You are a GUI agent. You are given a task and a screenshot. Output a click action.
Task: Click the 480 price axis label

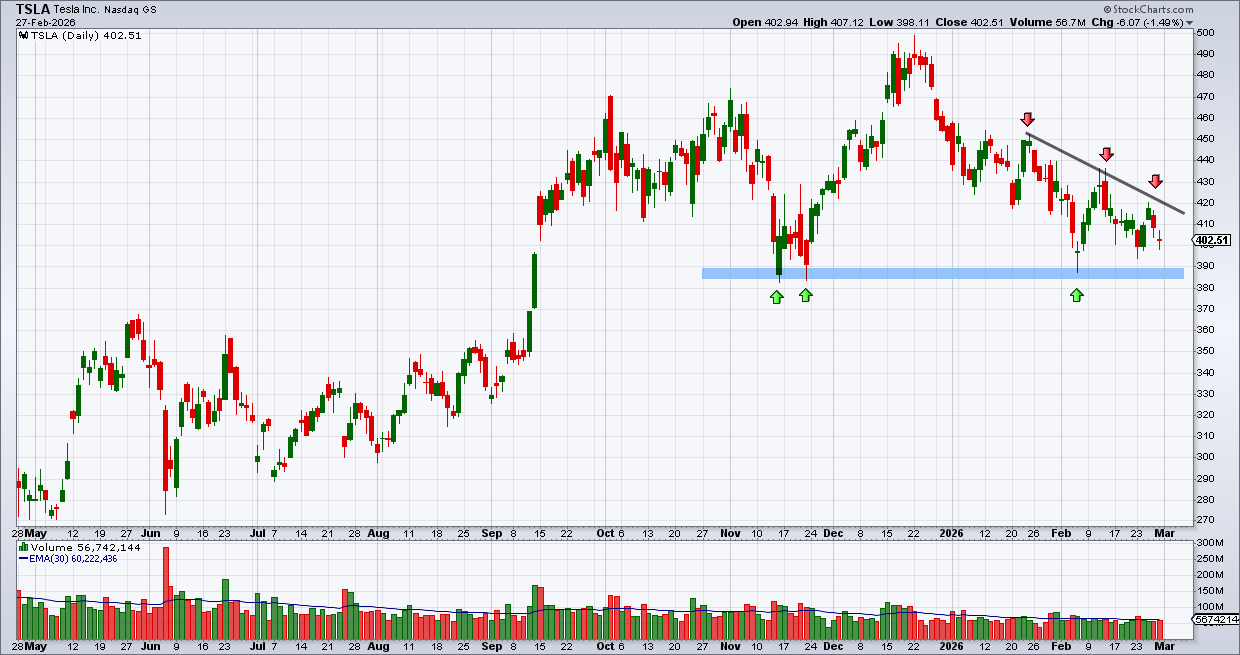click(1206, 75)
